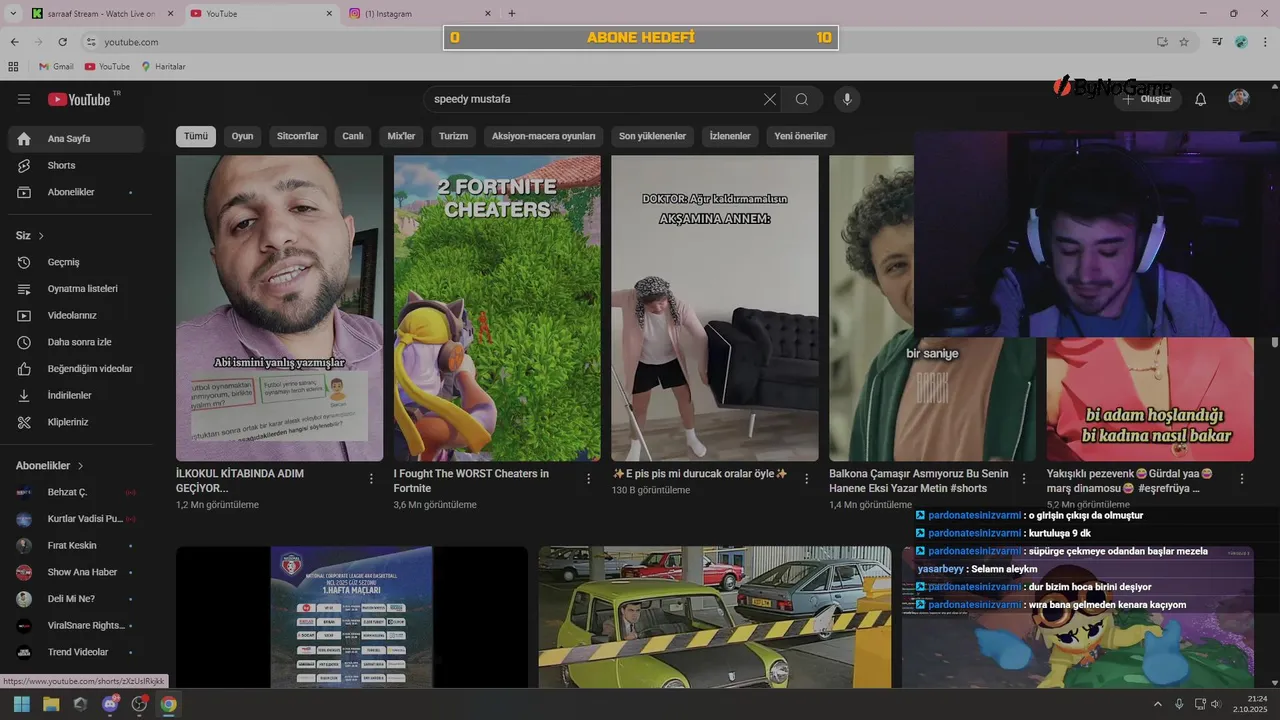
Task: Click the Oluştur create button
Action: pyautogui.click(x=1148, y=99)
